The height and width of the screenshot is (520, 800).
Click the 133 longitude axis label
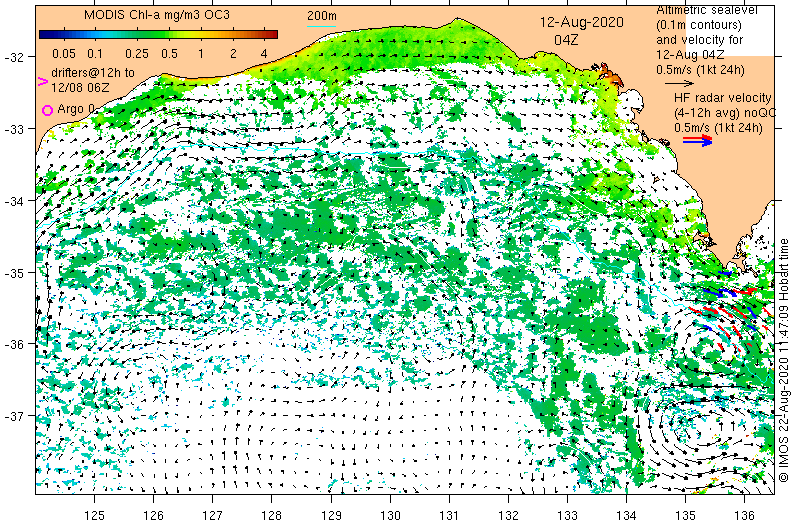[567, 514]
